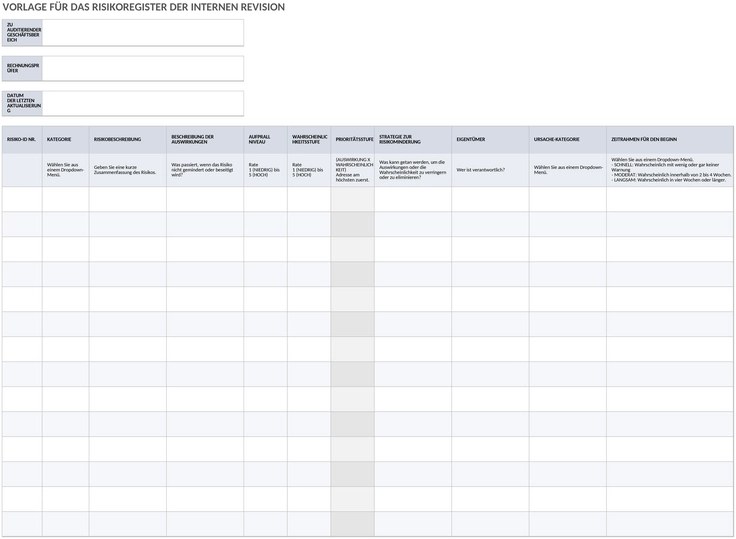
Task: Click the 'RISIKO-ID NR.' column header
Action: coord(22,139)
